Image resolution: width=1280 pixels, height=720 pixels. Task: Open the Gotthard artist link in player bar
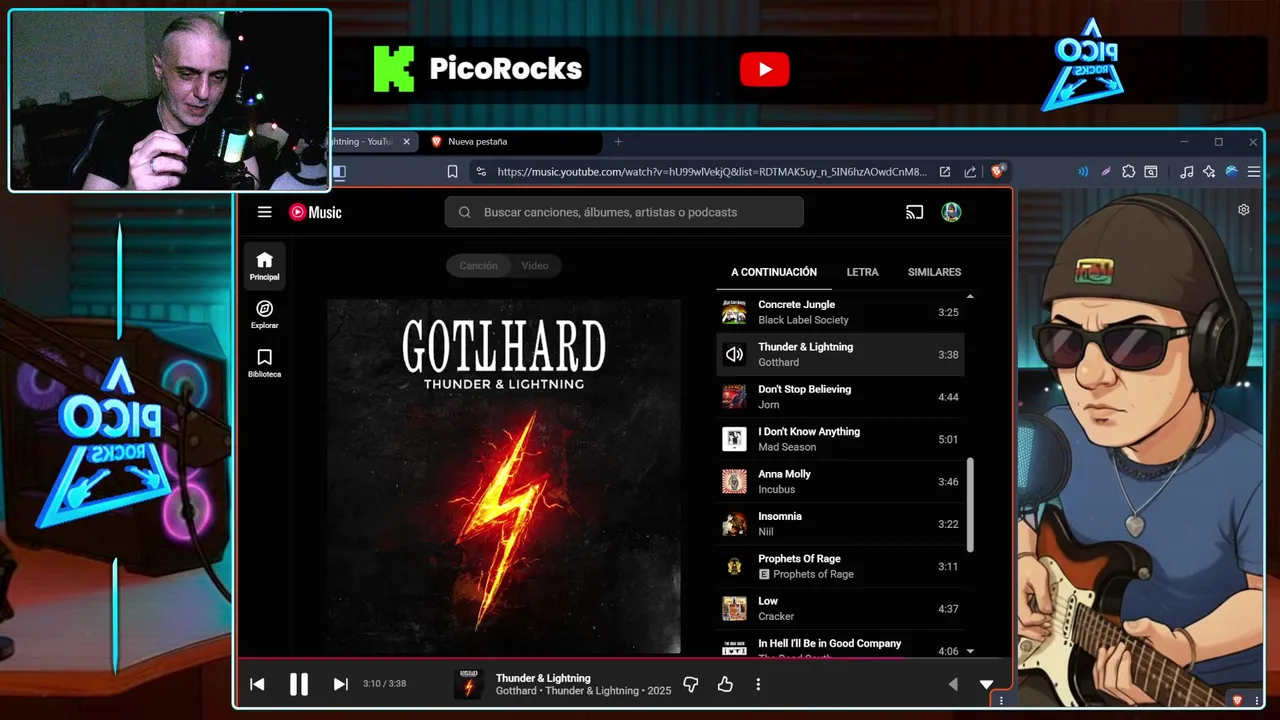[x=516, y=691]
